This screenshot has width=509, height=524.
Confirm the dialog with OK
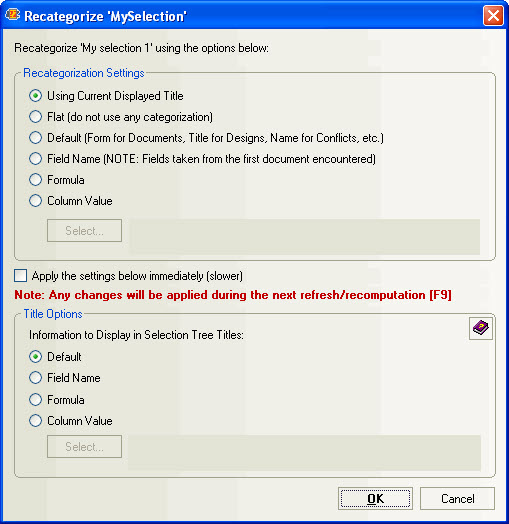click(375, 499)
